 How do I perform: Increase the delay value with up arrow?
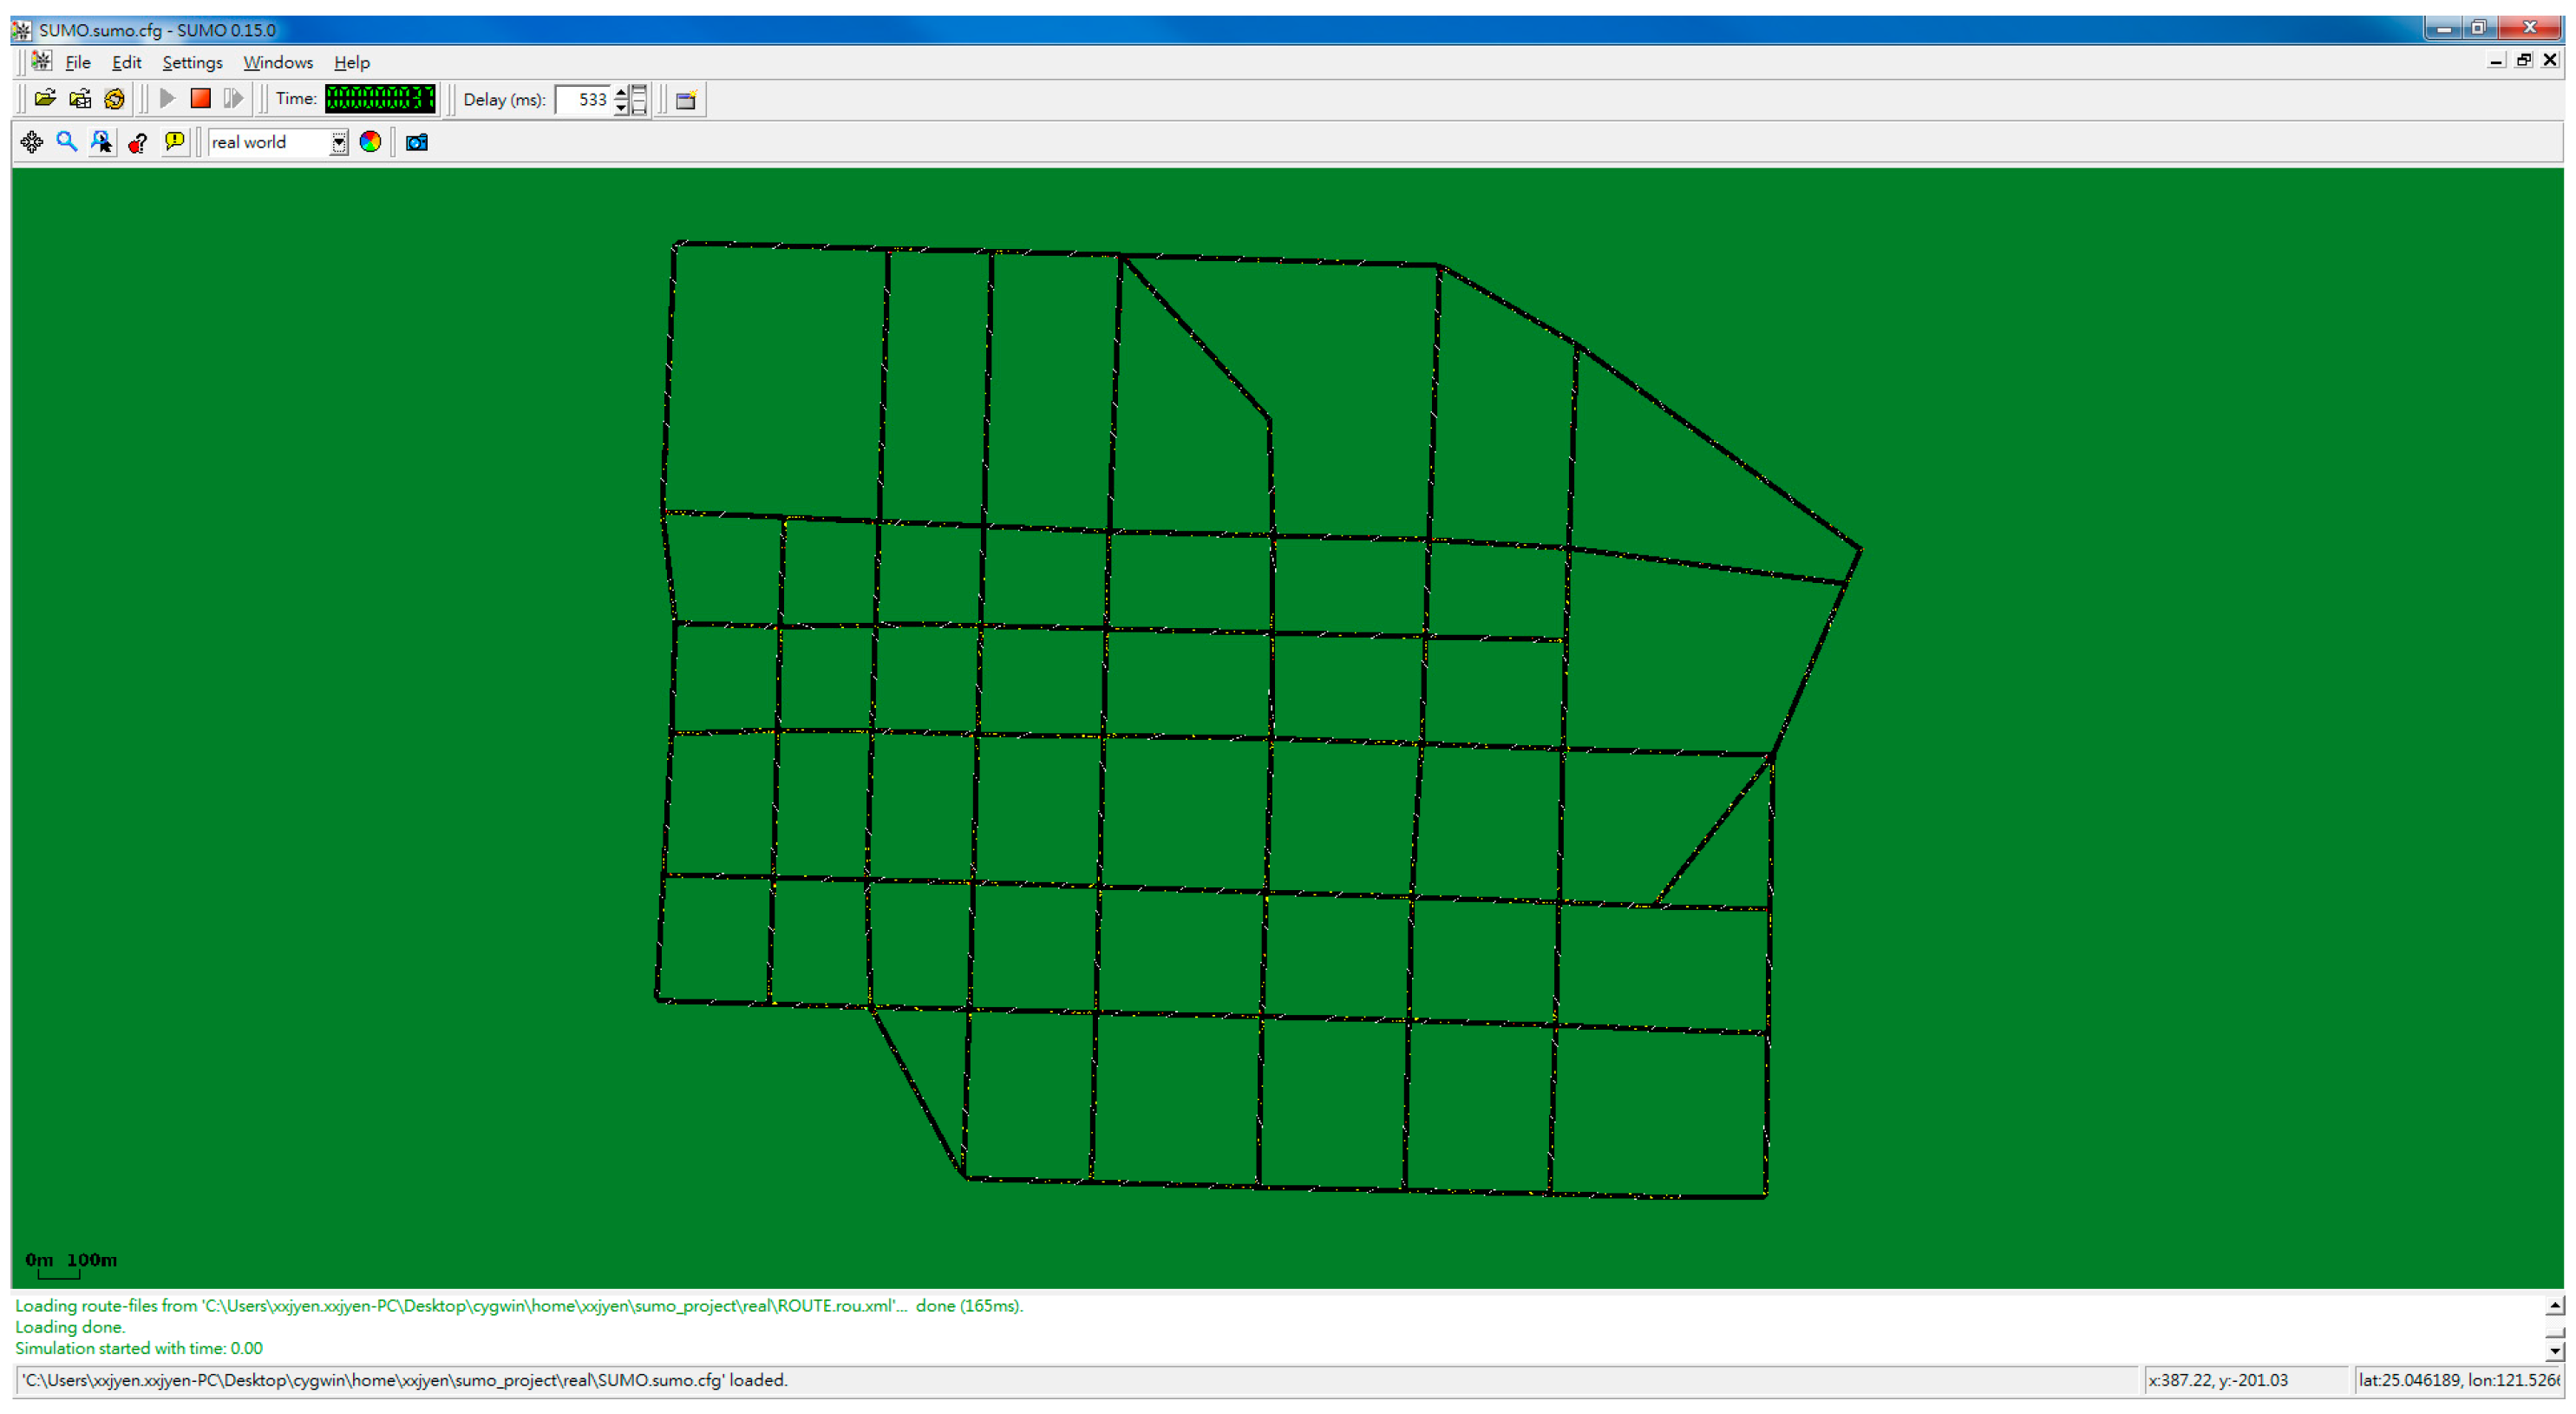point(621,92)
